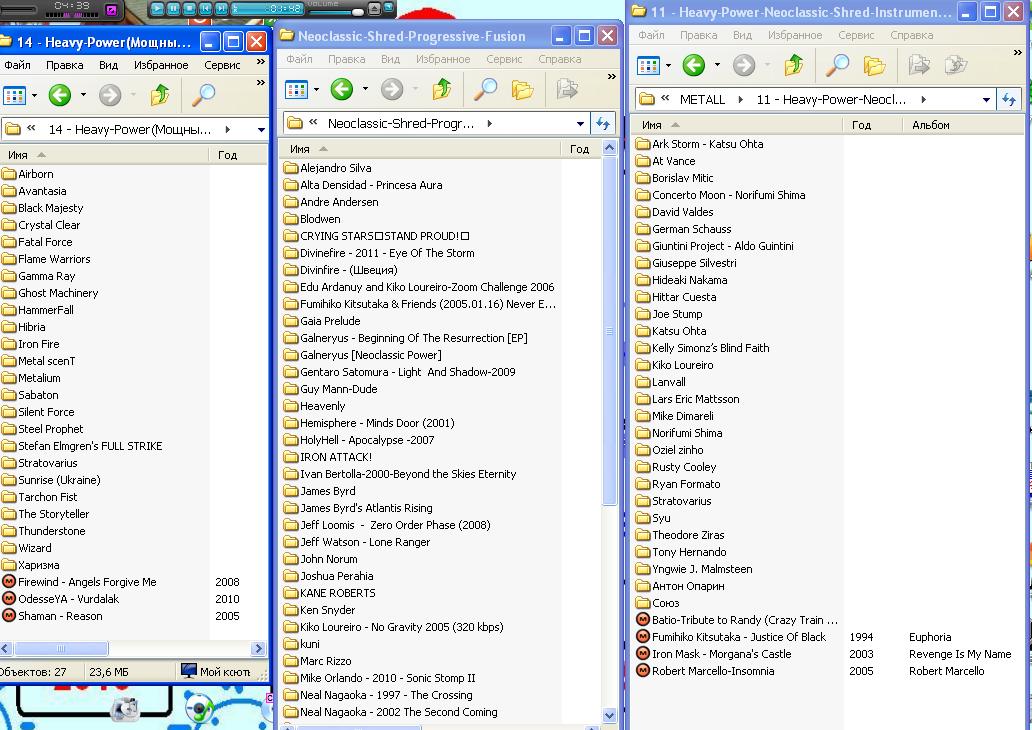Viewport: 1032px width, 730px height.
Task: Select the IRON ATTACK! folder
Action: pyautogui.click(x=328, y=457)
